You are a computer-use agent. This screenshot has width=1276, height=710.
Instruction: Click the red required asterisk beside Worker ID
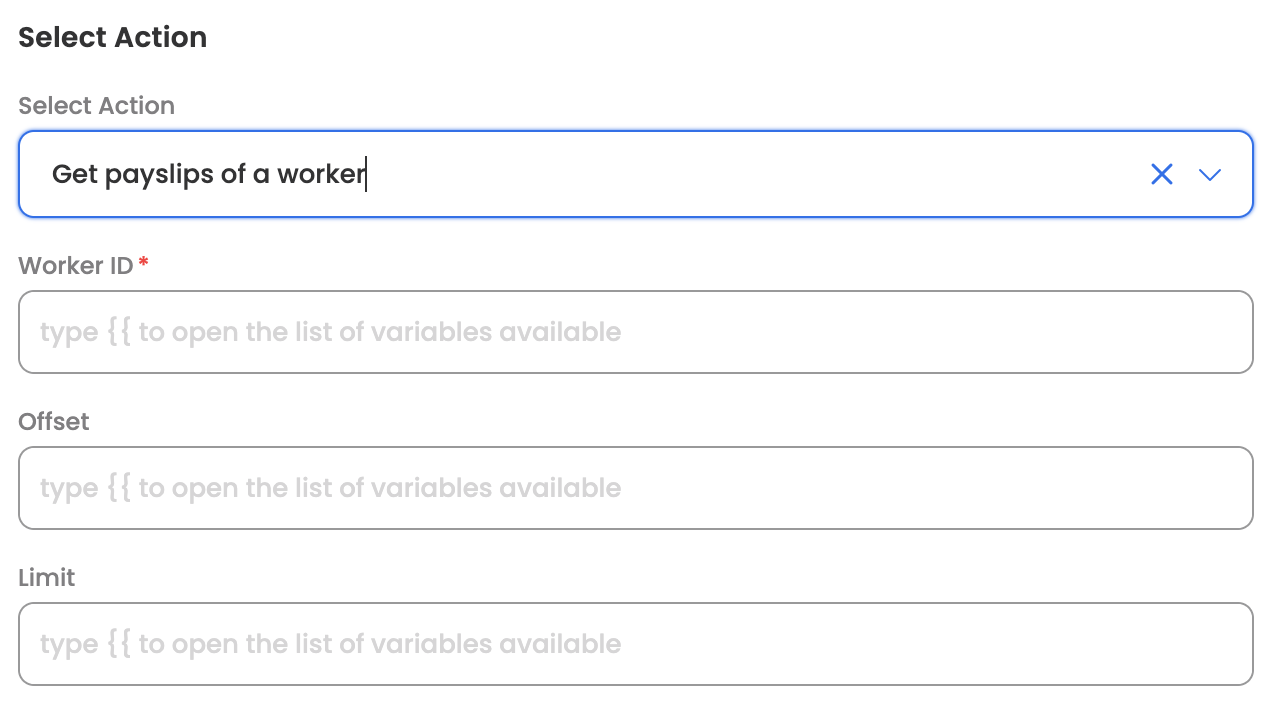[144, 263]
